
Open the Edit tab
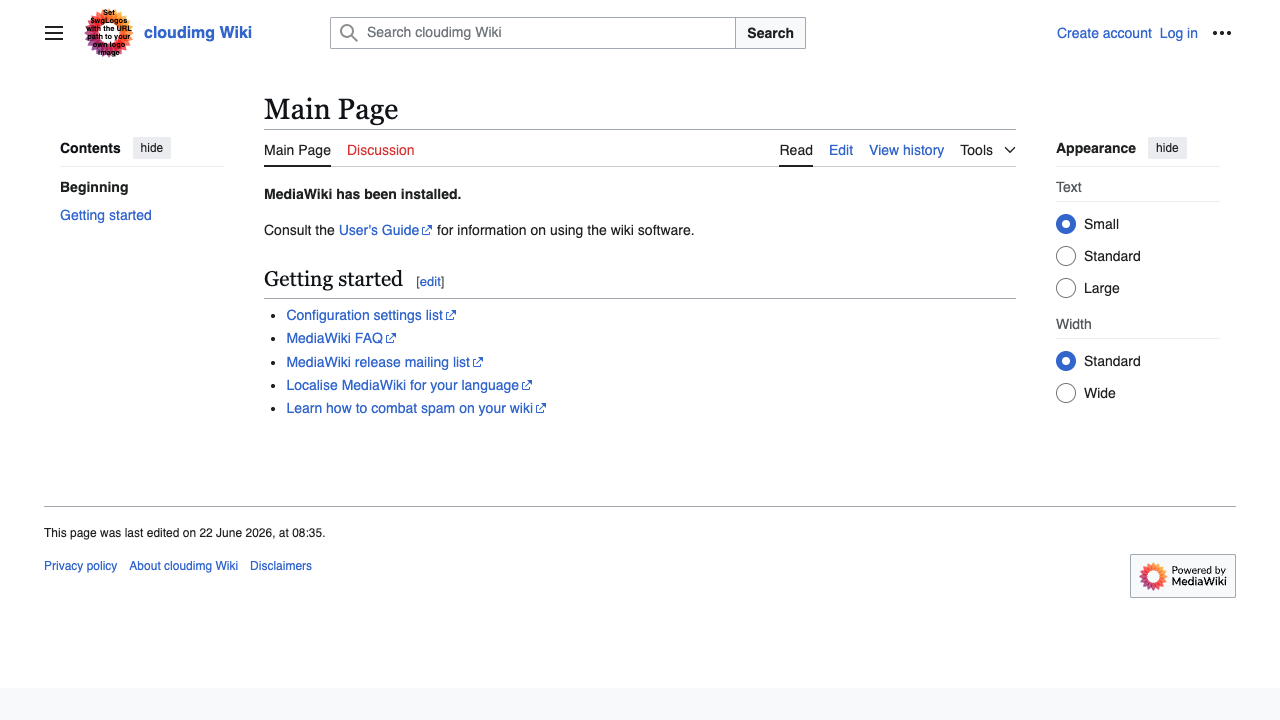pyautogui.click(x=841, y=150)
